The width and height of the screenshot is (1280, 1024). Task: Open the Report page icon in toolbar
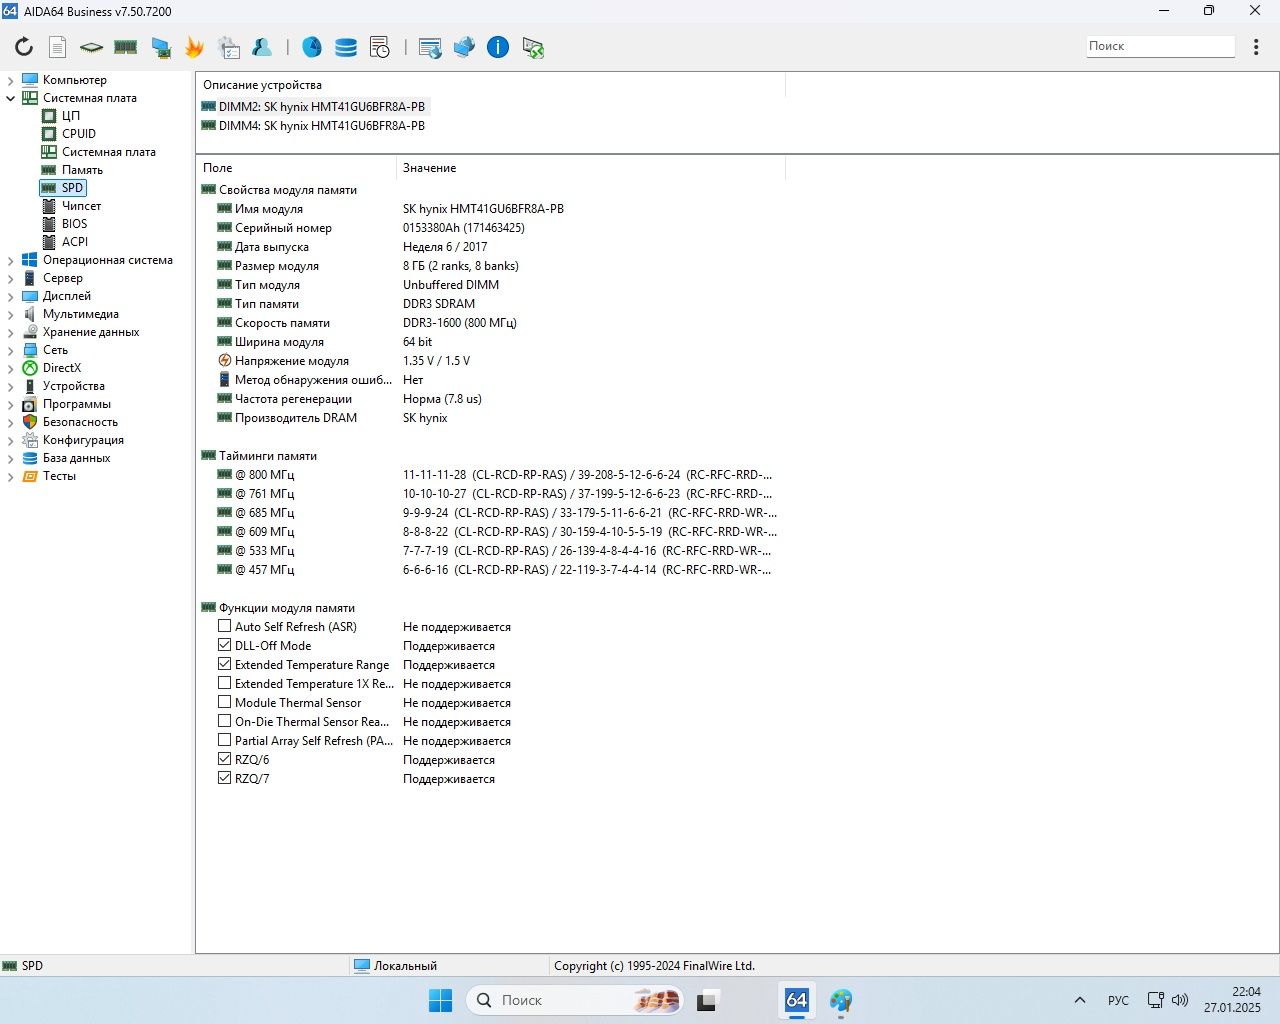(58, 47)
